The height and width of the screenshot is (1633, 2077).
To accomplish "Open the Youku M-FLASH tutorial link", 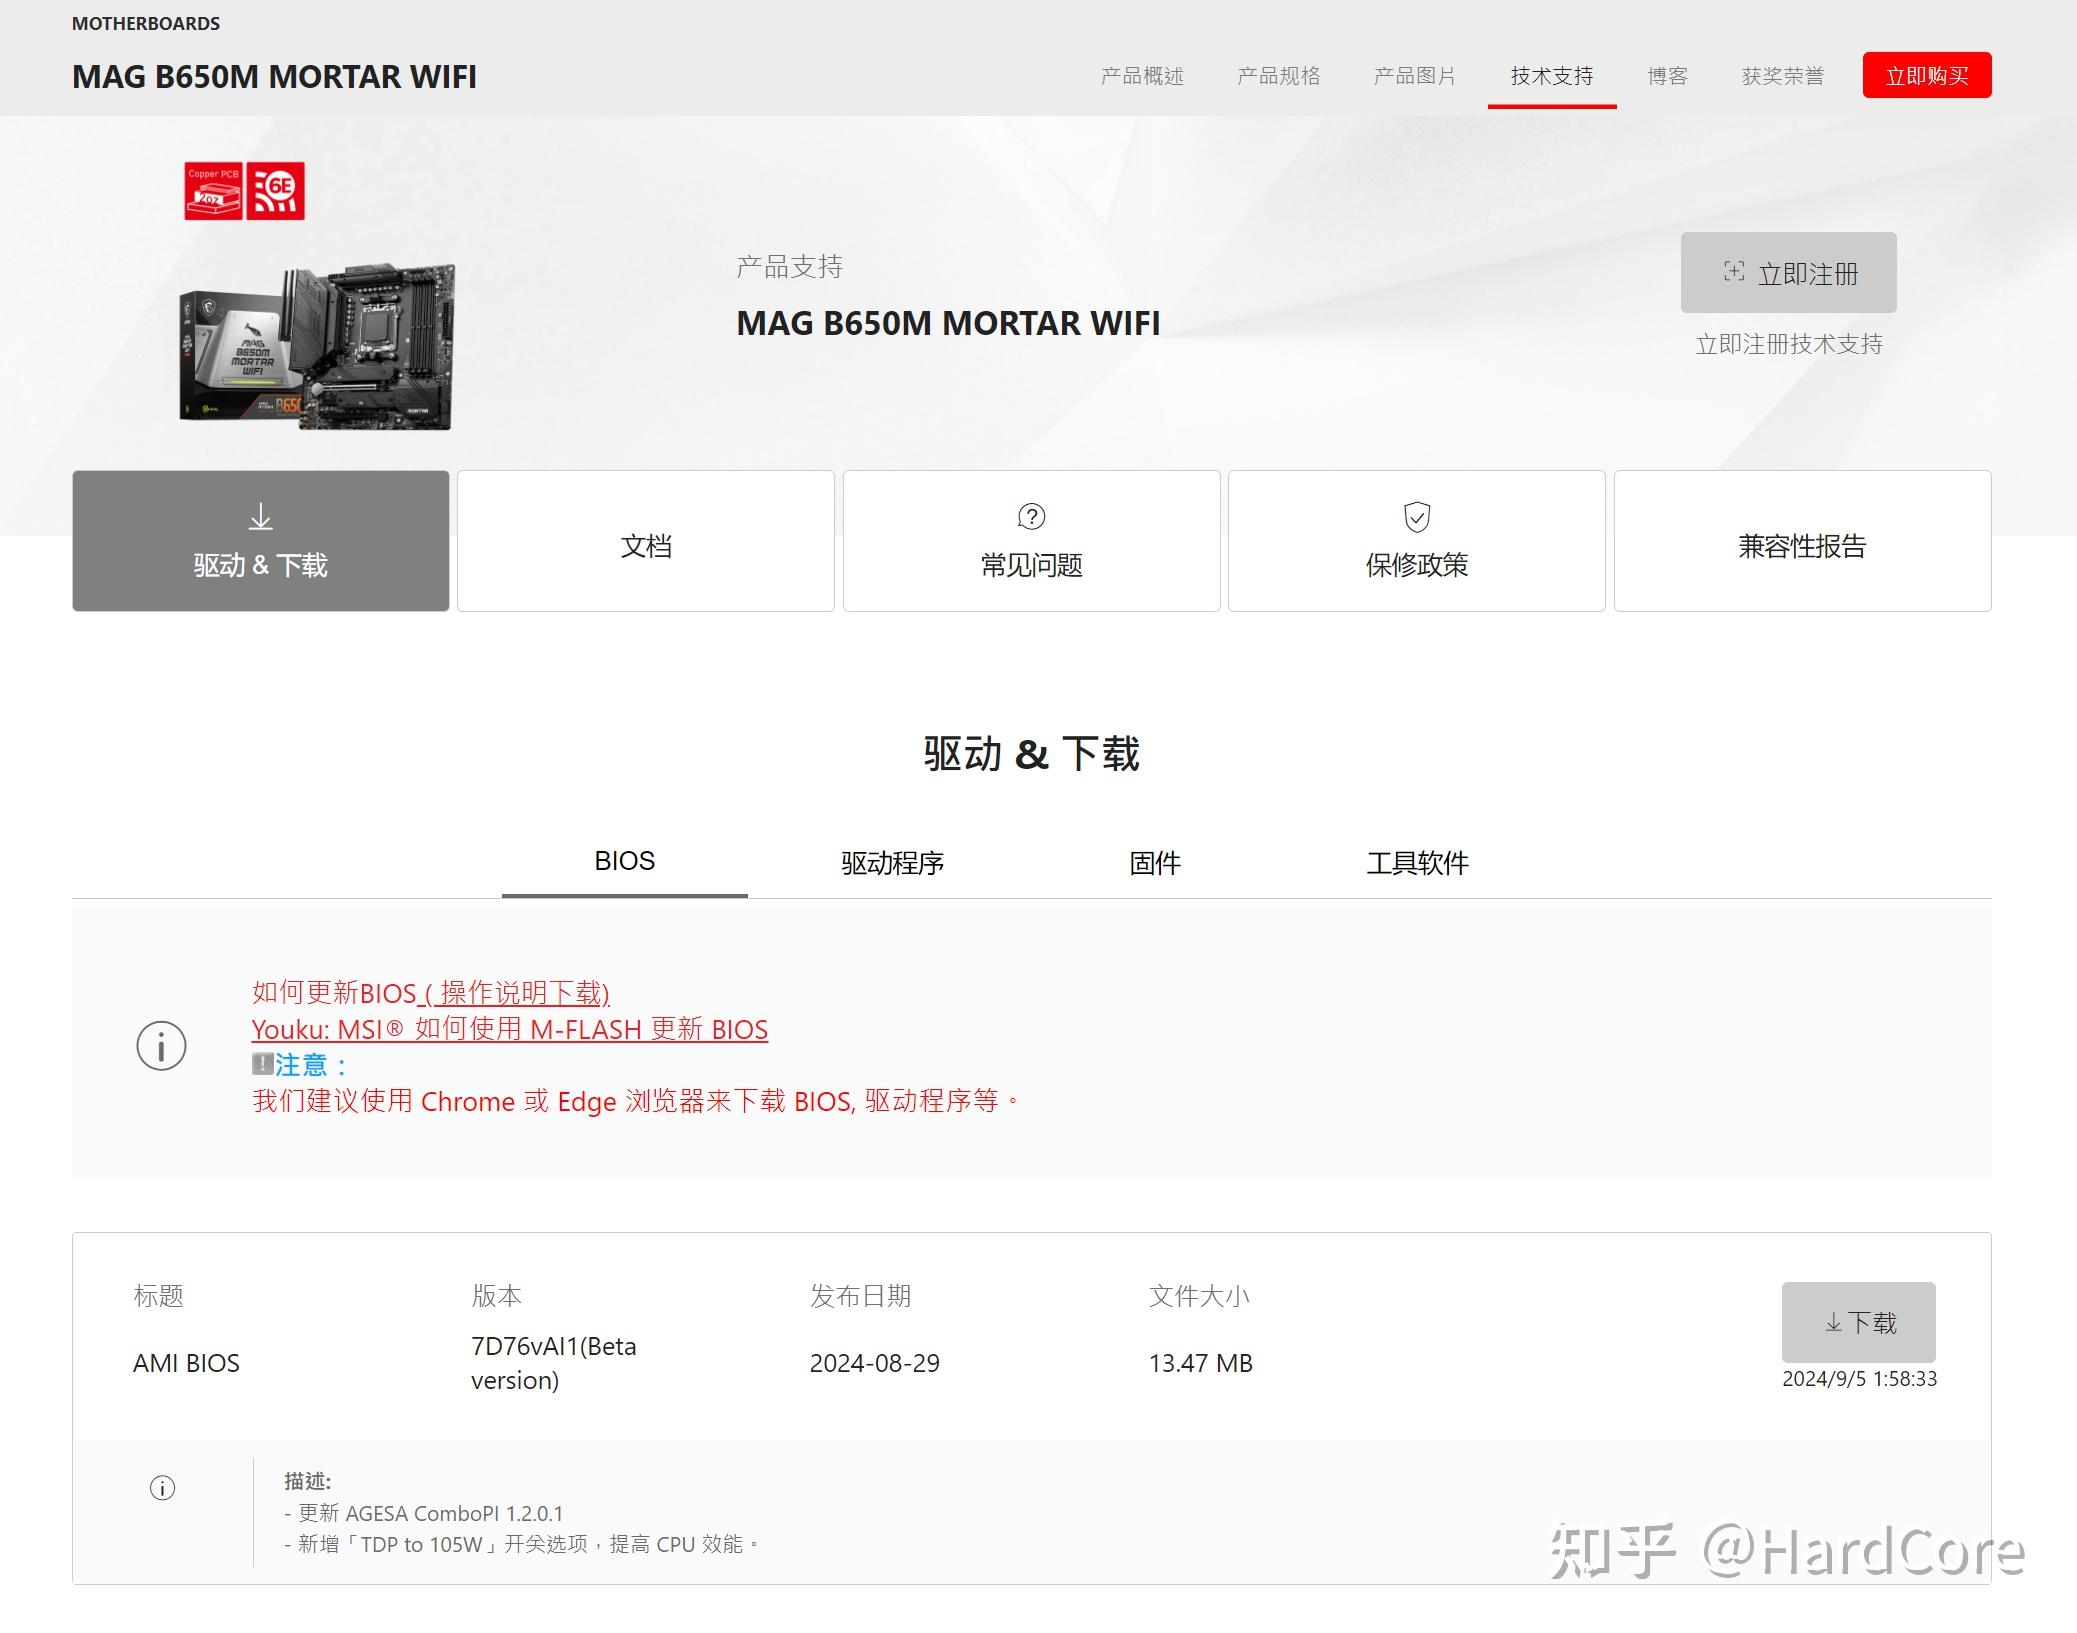I will 509,1029.
